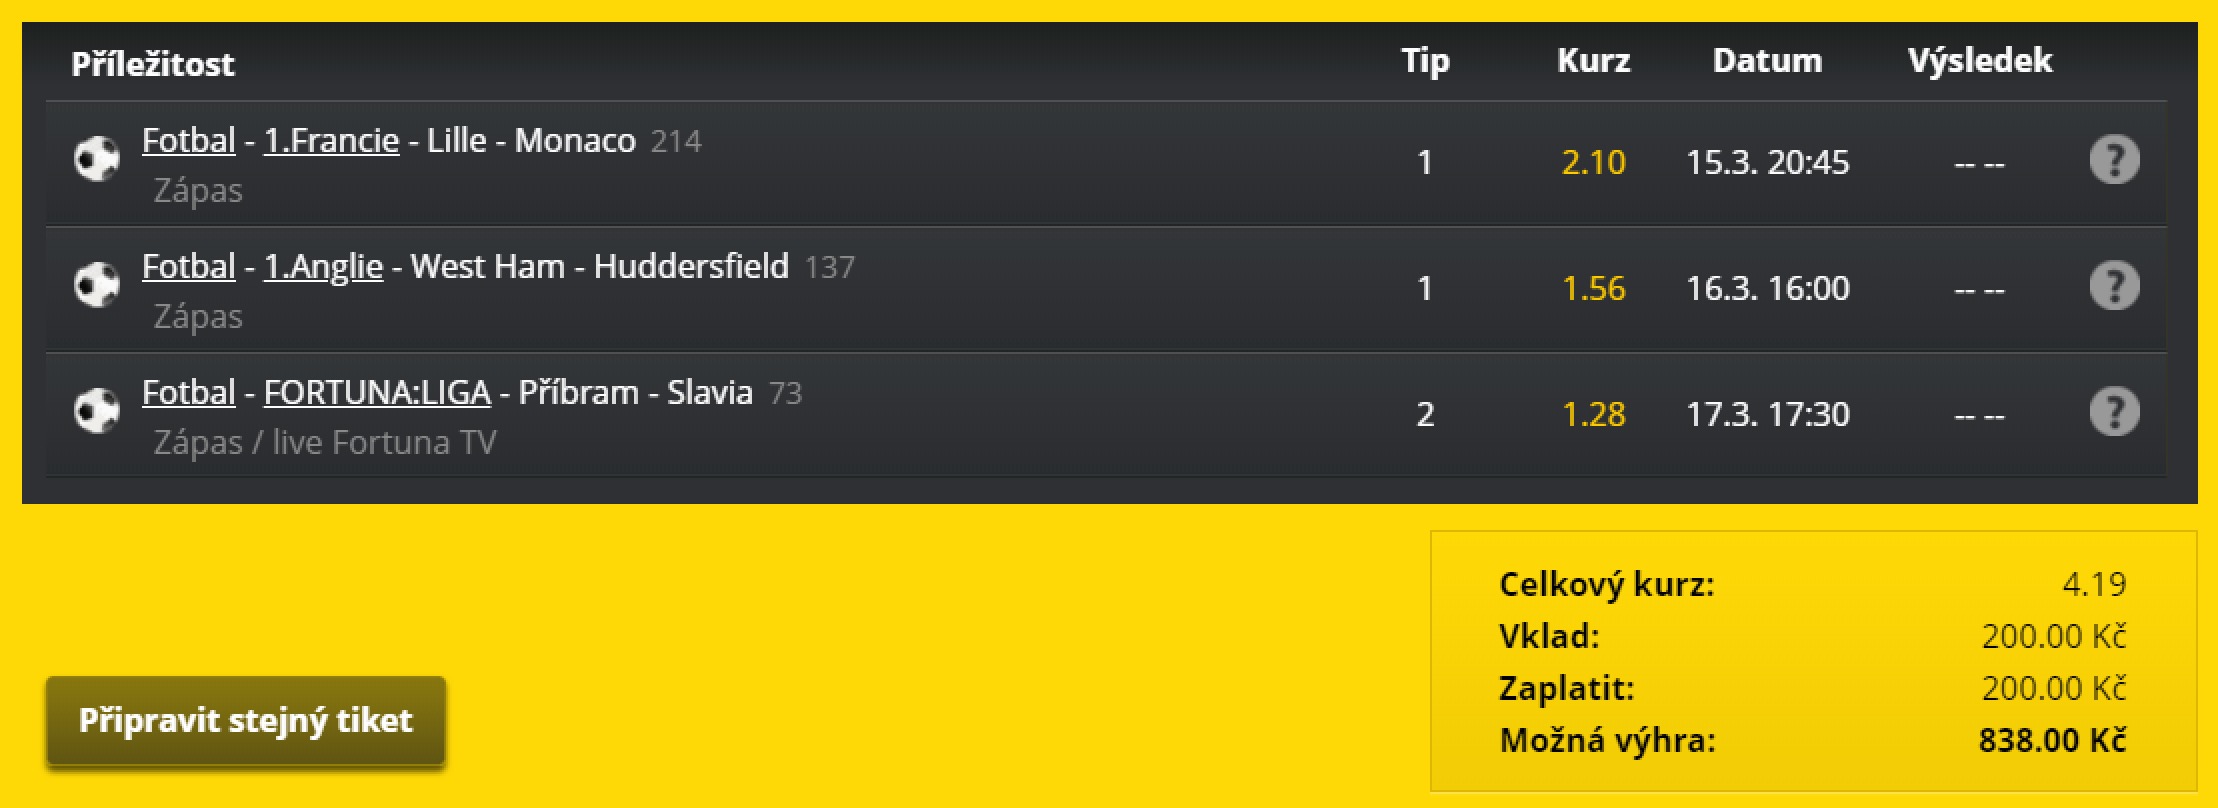Open the Fotbal link in the West Ham row

tap(188, 267)
